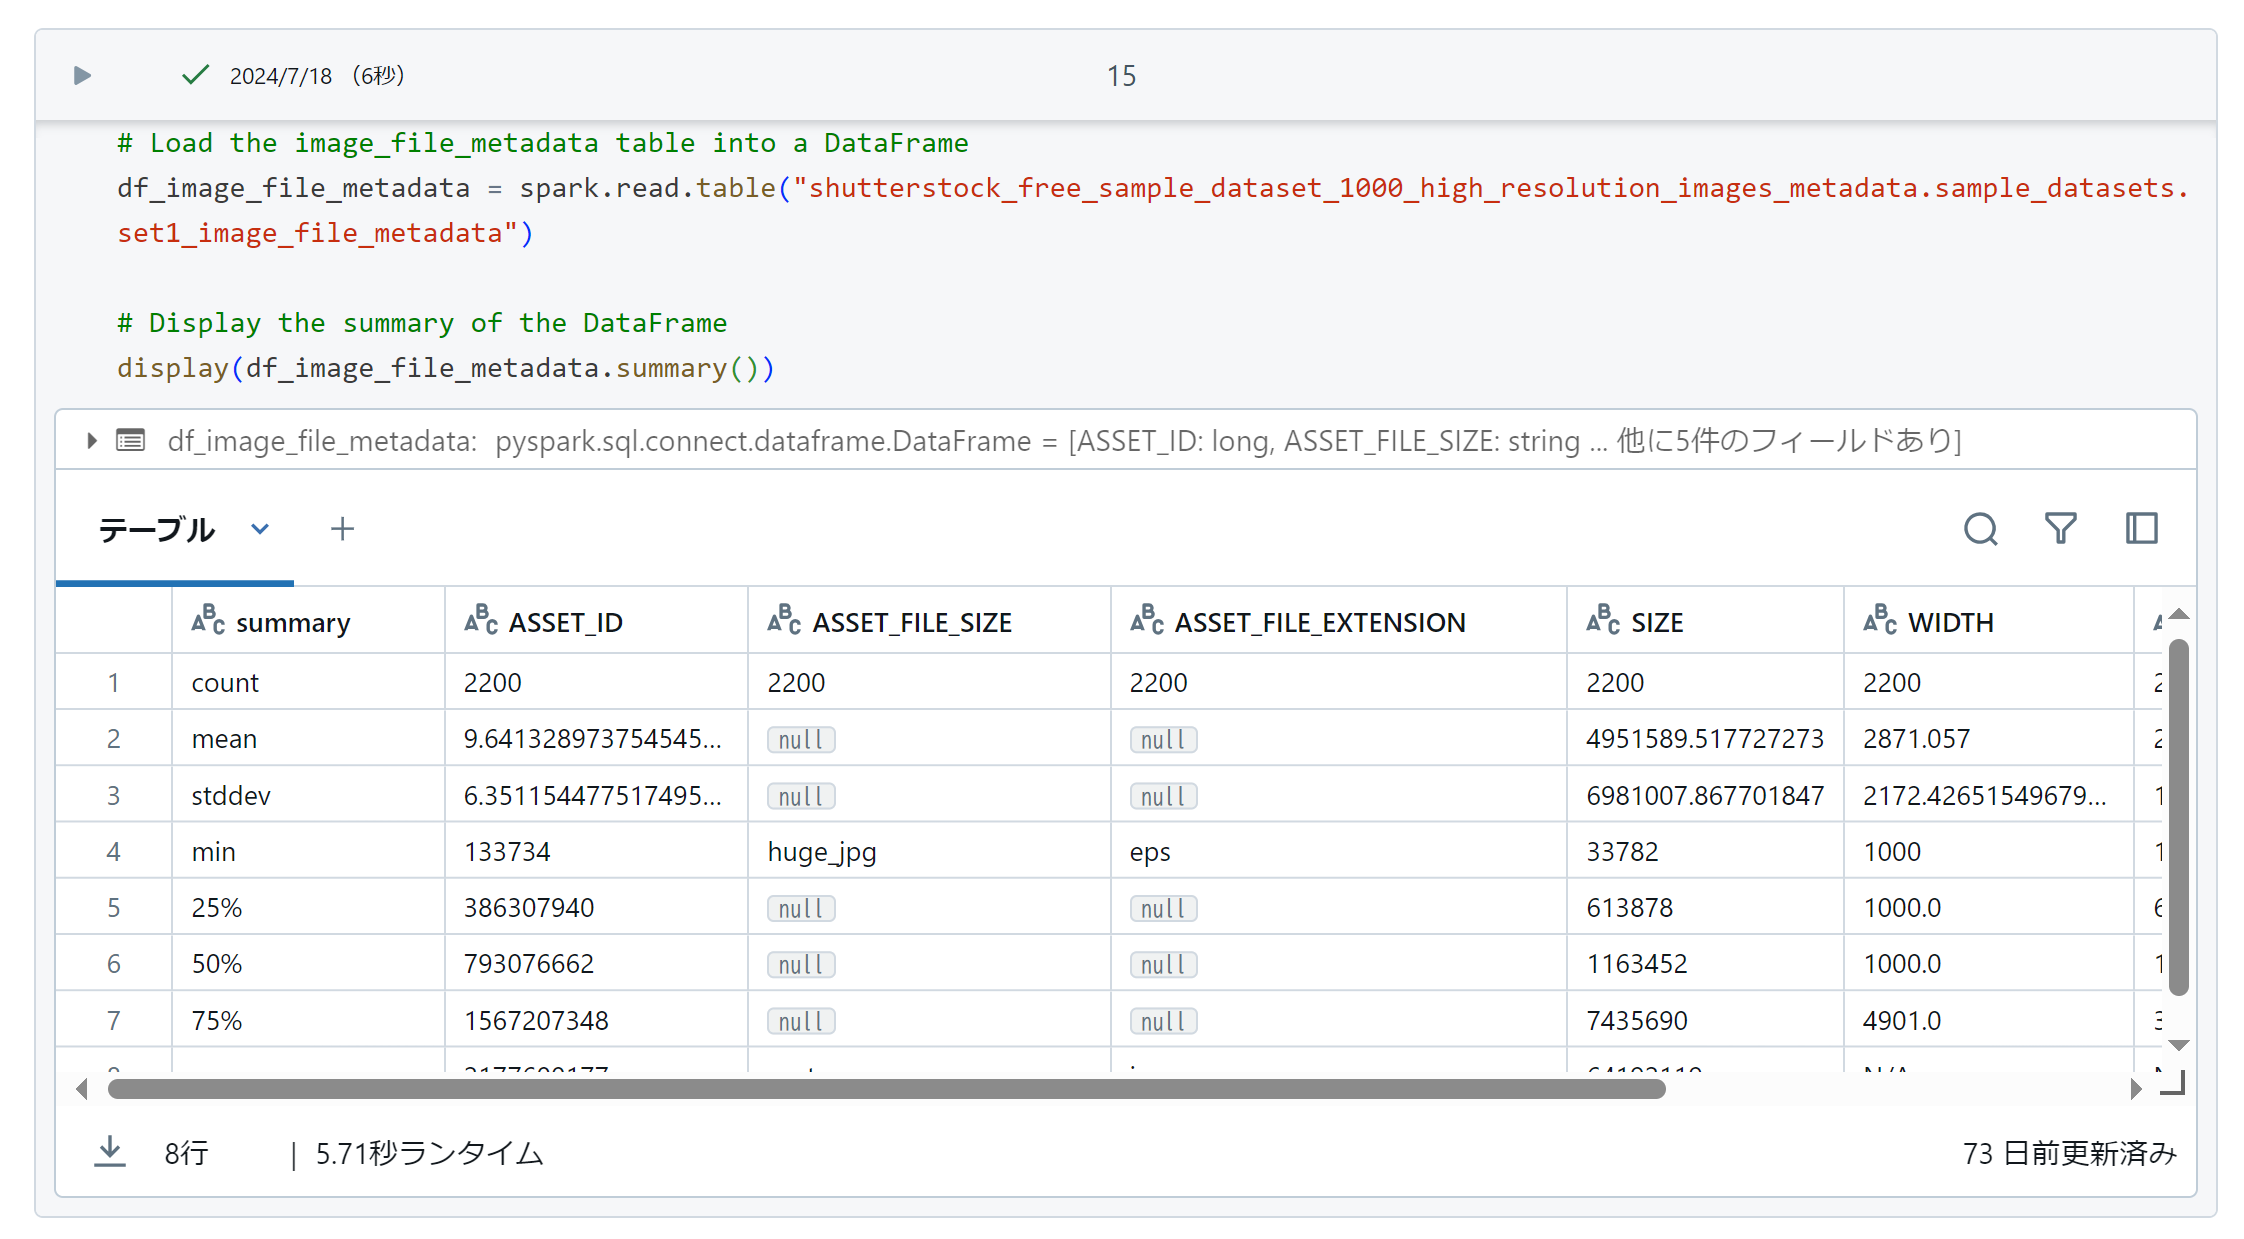Click the ASSET_FILE_EXTENSION column header
The image size is (2244, 1239).
1319,622
